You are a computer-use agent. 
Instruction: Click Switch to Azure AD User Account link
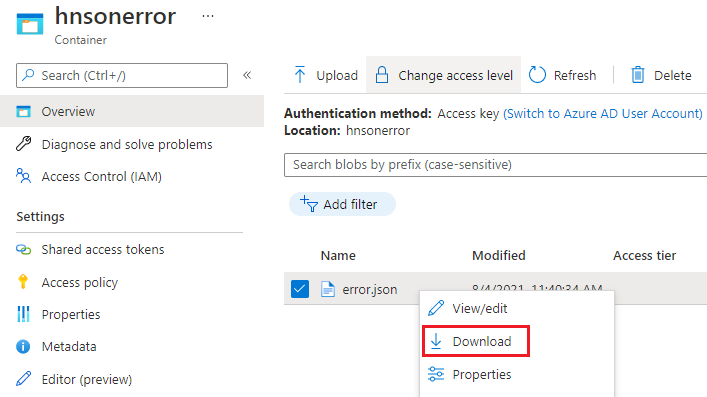click(602, 114)
